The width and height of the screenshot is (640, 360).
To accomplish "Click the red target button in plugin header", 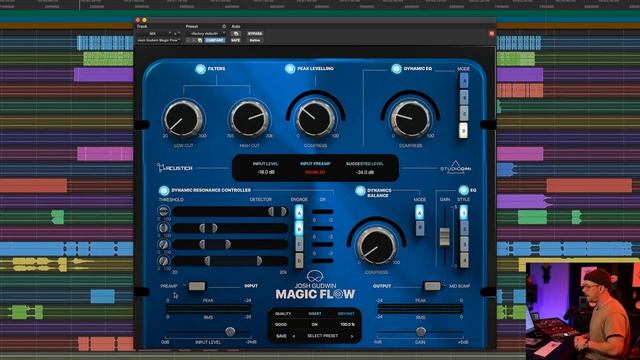I will [491, 34].
